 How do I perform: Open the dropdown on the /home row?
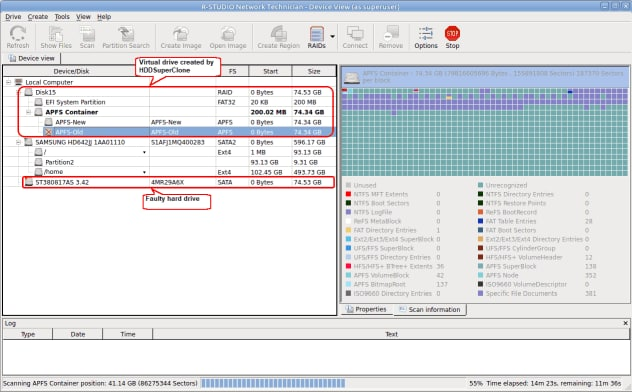click(x=144, y=172)
